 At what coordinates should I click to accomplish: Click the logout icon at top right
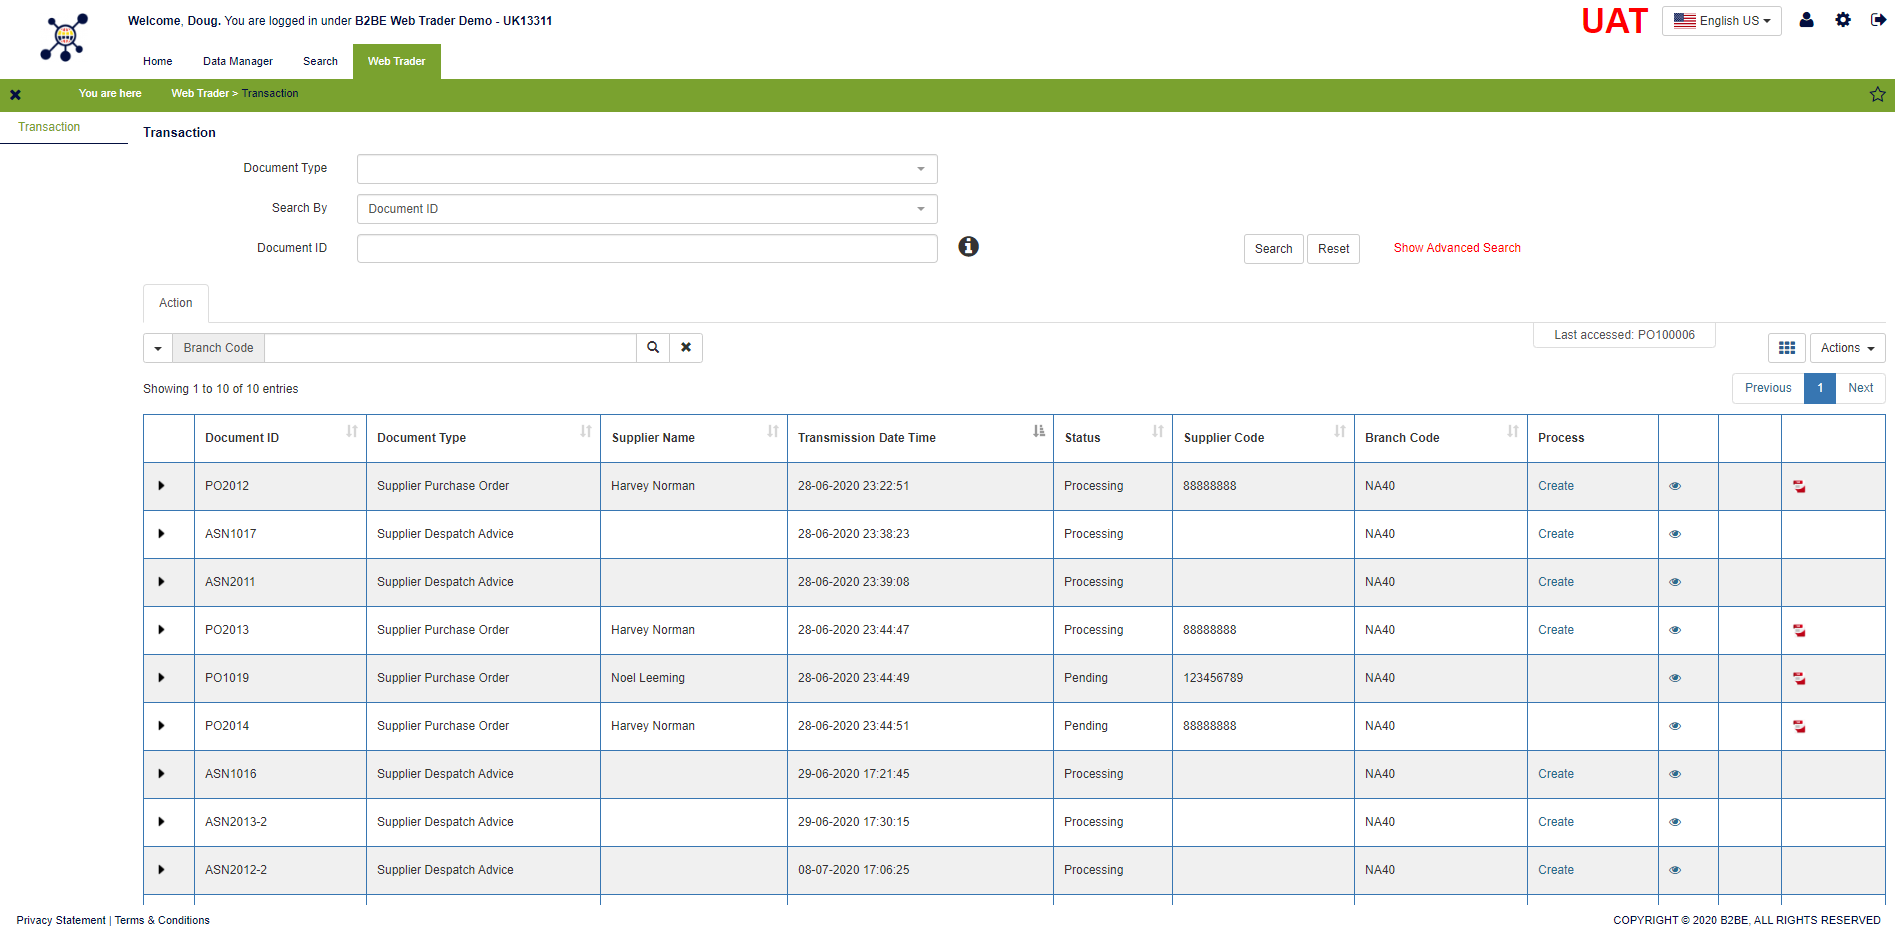1879,20
